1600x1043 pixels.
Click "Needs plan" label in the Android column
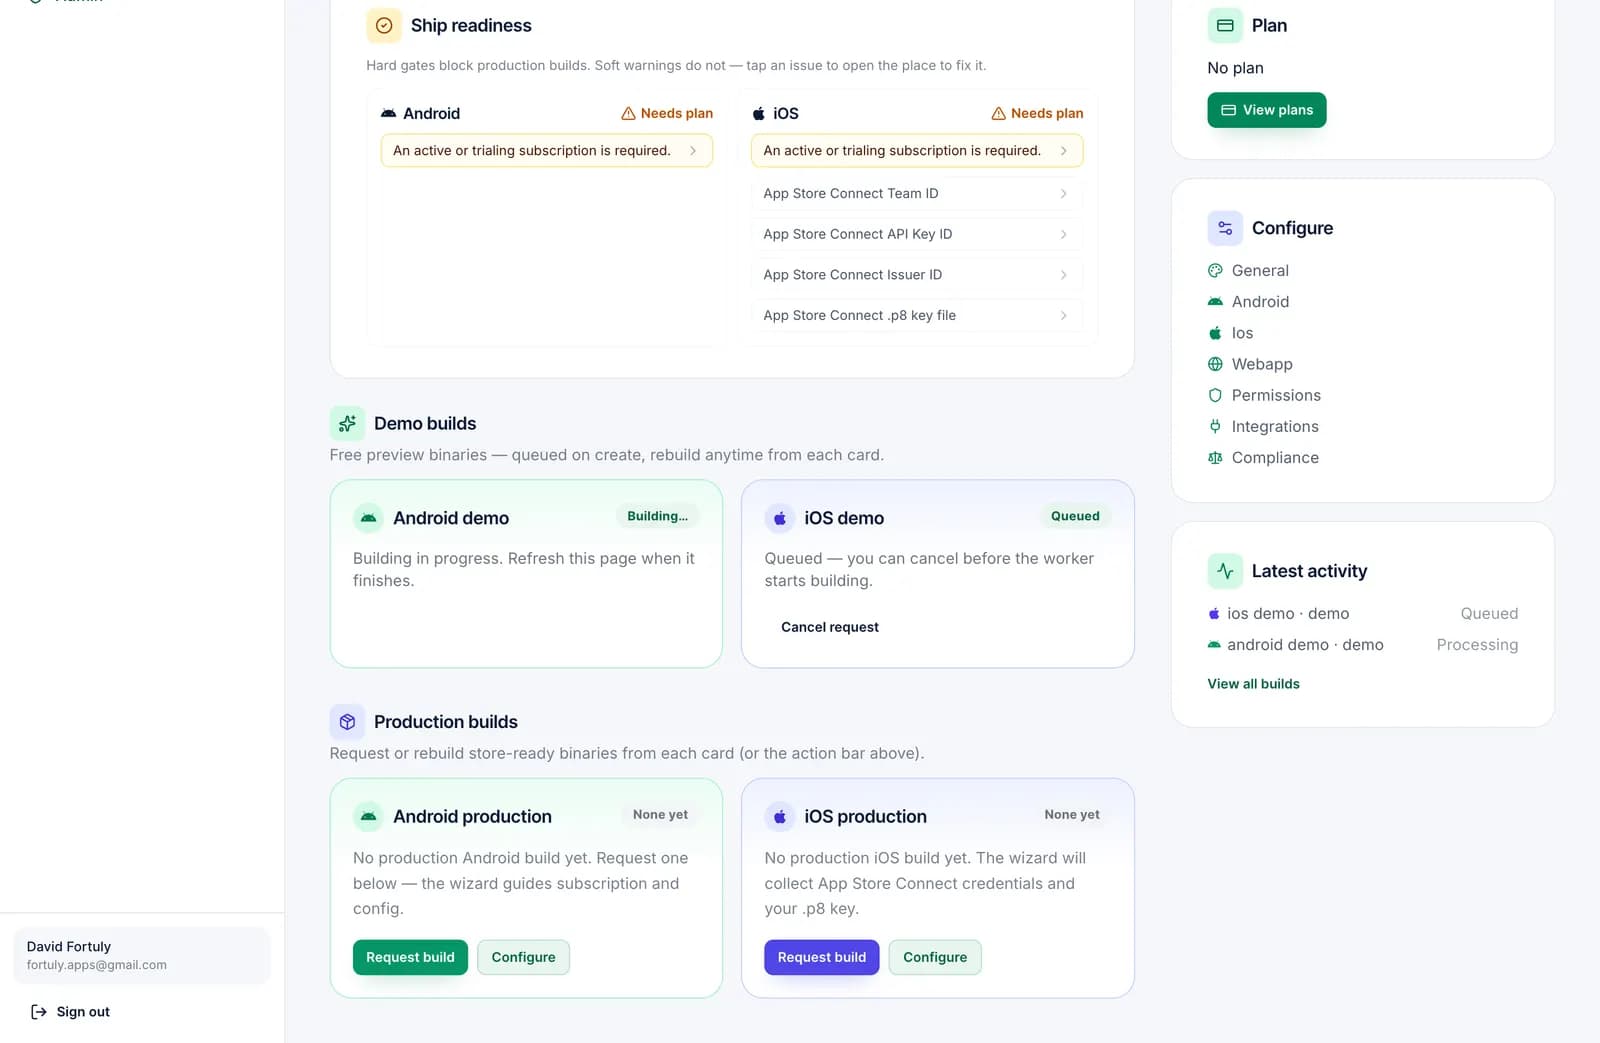(677, 114)
